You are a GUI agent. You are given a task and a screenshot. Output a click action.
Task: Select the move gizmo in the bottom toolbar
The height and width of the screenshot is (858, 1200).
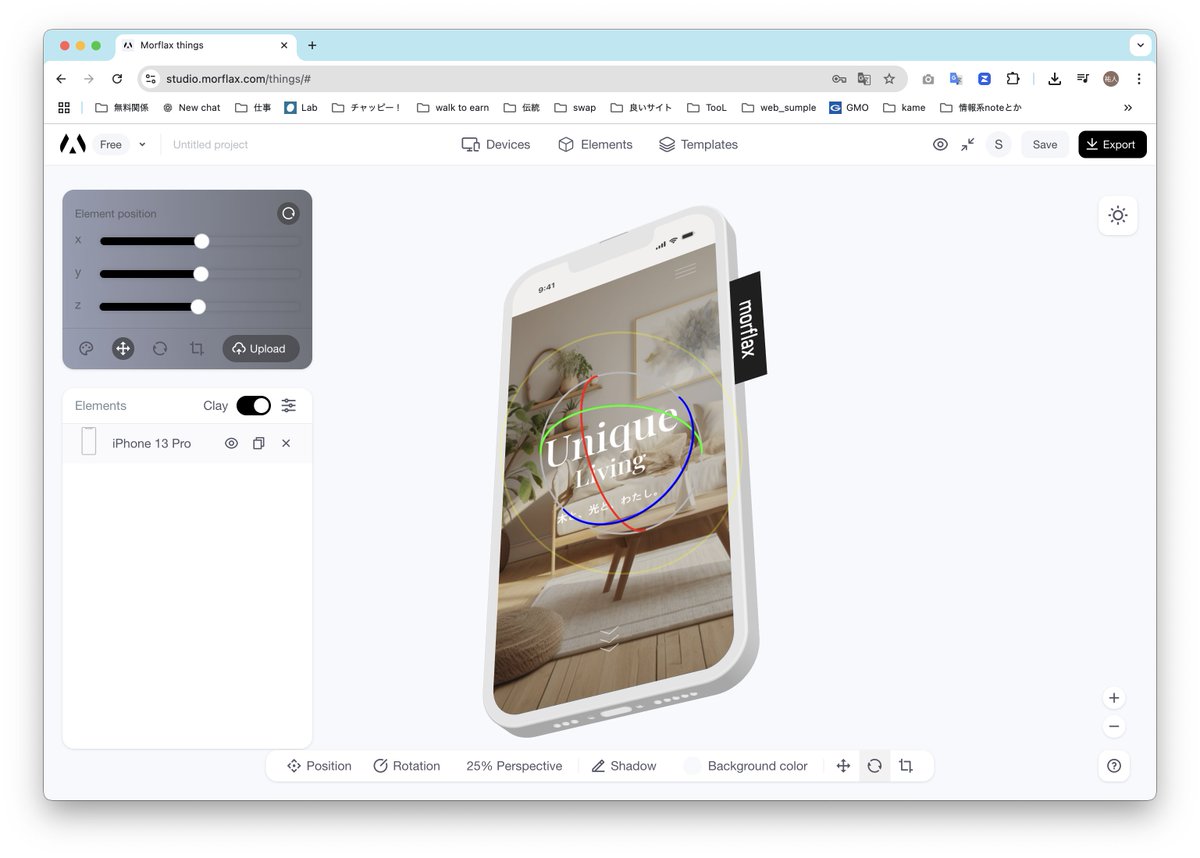tap(843, 766)
